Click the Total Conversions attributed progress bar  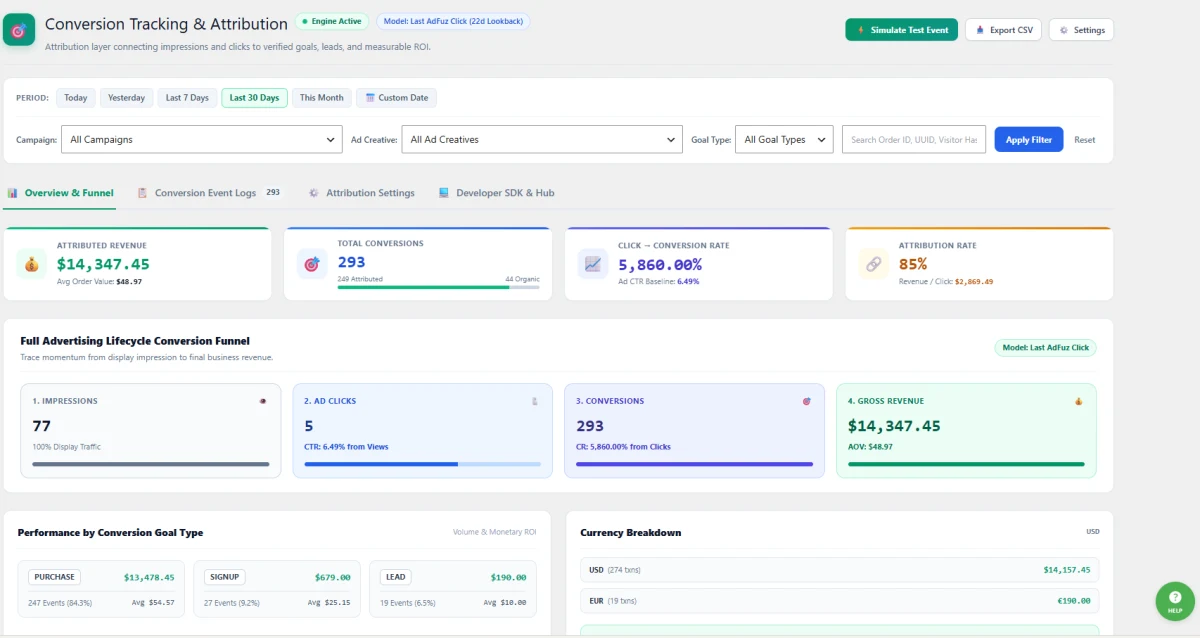pos(438,287)
